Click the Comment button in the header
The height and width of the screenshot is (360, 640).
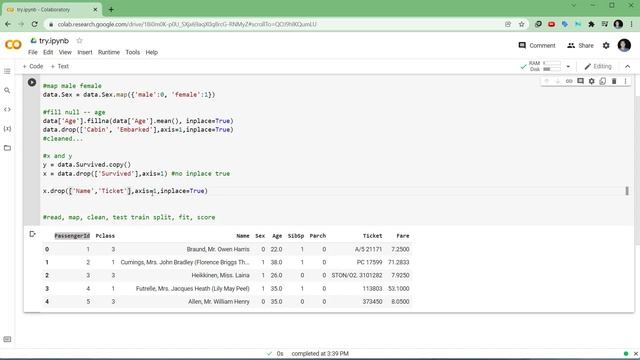[x=537, y=45]
